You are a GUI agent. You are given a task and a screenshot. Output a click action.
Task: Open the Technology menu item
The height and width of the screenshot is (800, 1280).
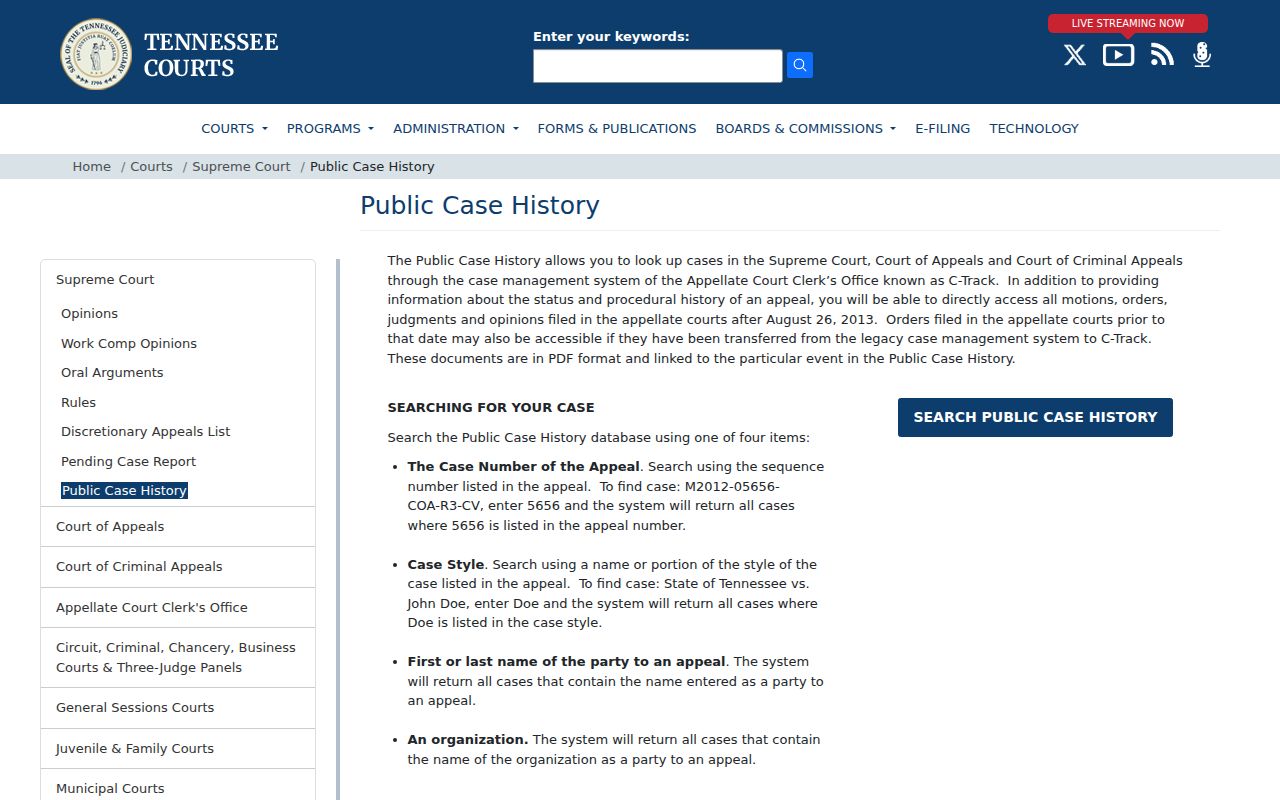[x=1034, y=128]
